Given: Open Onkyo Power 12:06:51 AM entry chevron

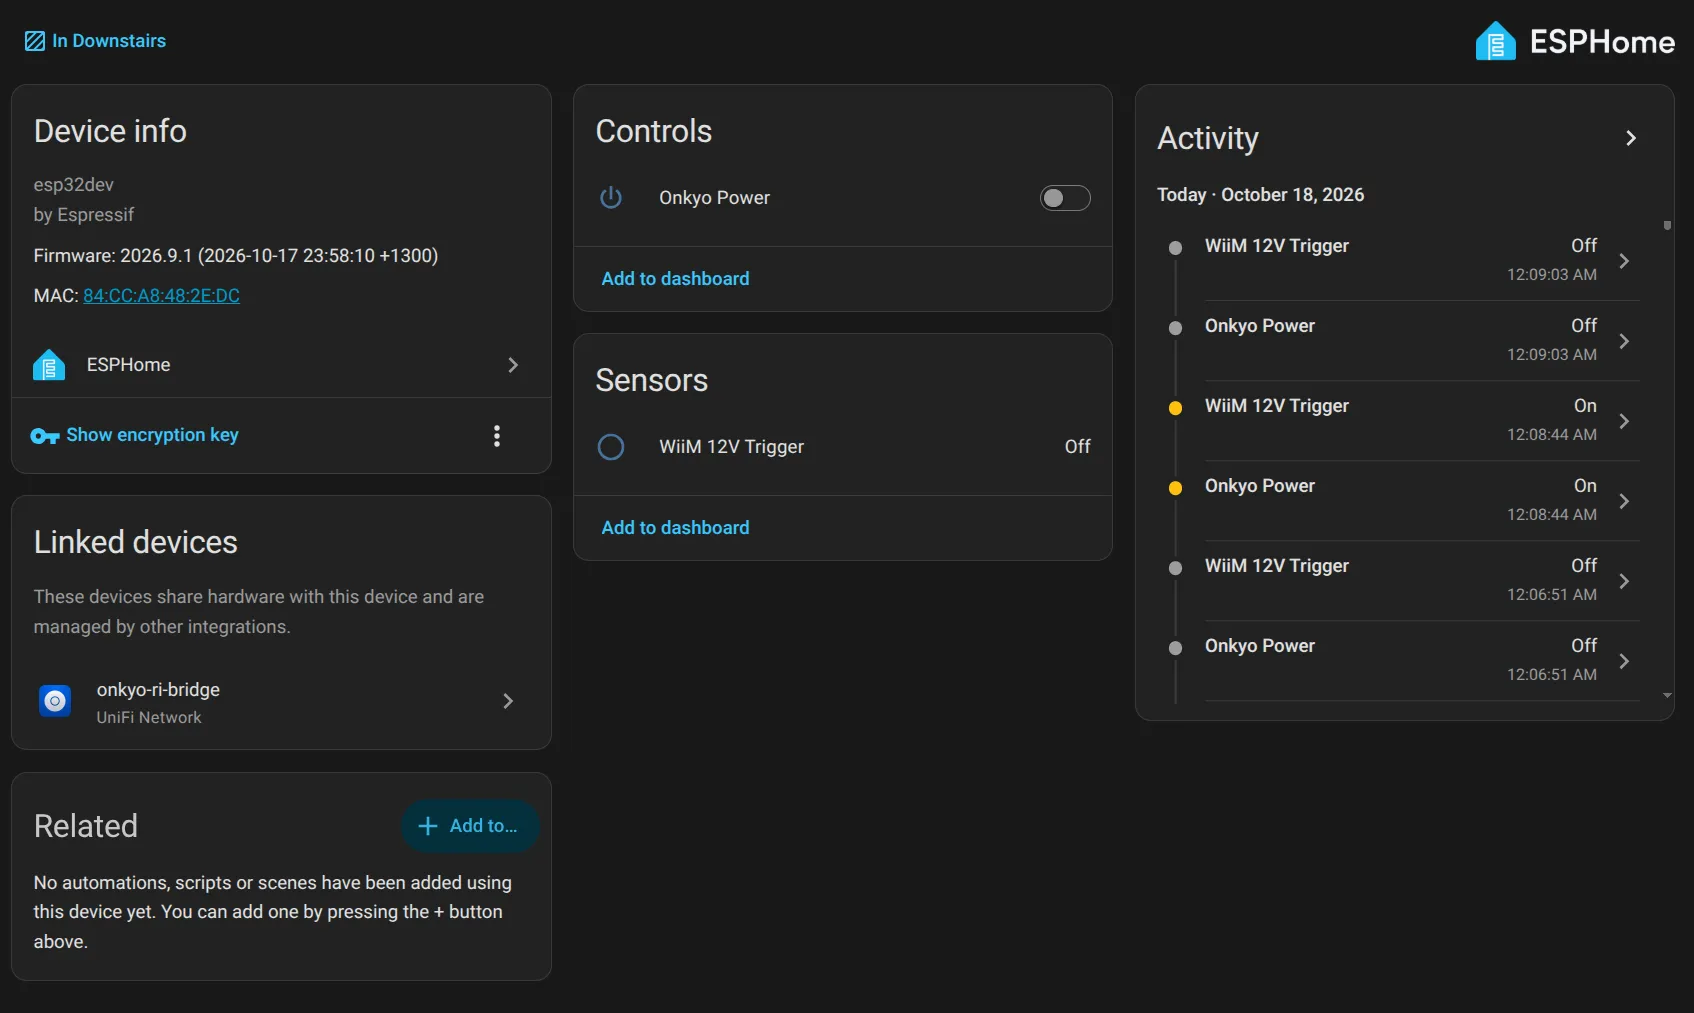Looking at the screenshot, I should point(1624,661).
